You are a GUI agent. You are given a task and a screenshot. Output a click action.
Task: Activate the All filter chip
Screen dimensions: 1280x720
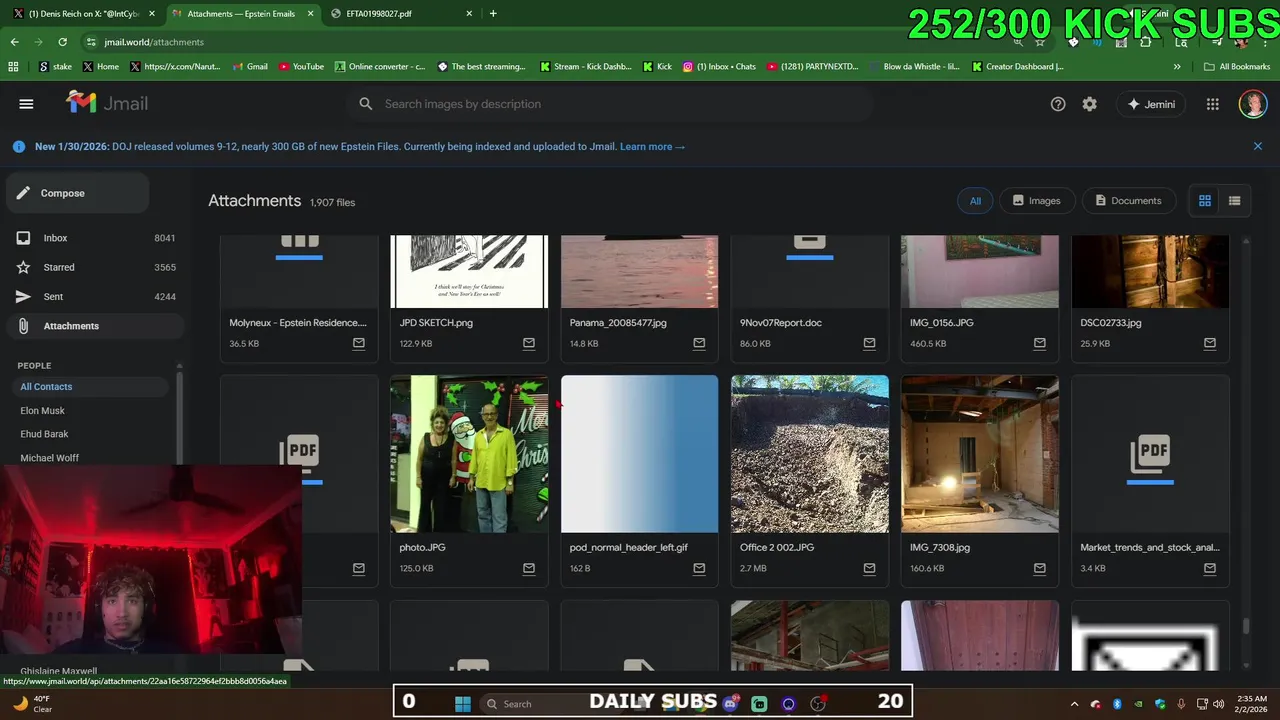975,201
